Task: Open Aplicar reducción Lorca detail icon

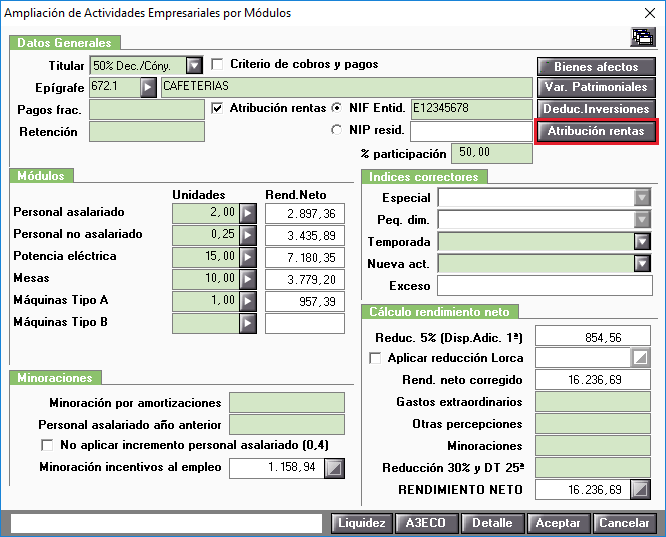Action: 641,358
